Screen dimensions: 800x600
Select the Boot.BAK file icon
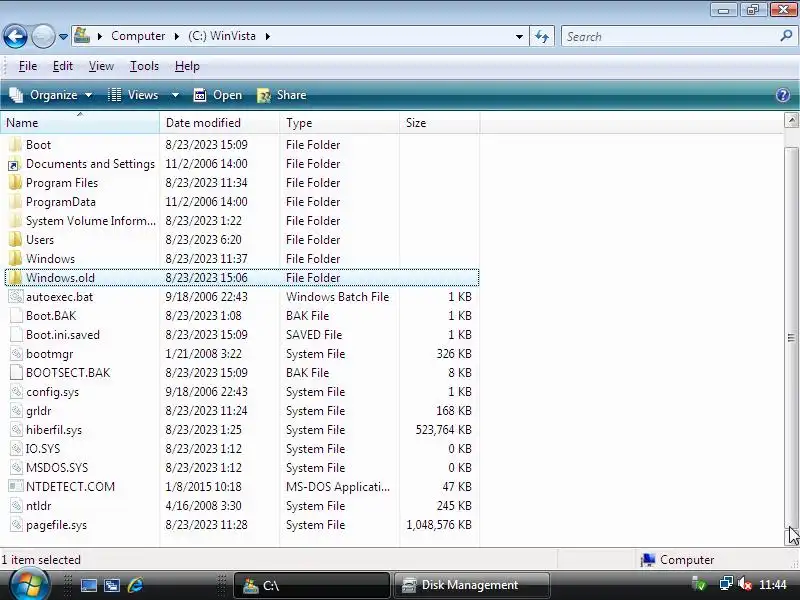pos(16,316)
